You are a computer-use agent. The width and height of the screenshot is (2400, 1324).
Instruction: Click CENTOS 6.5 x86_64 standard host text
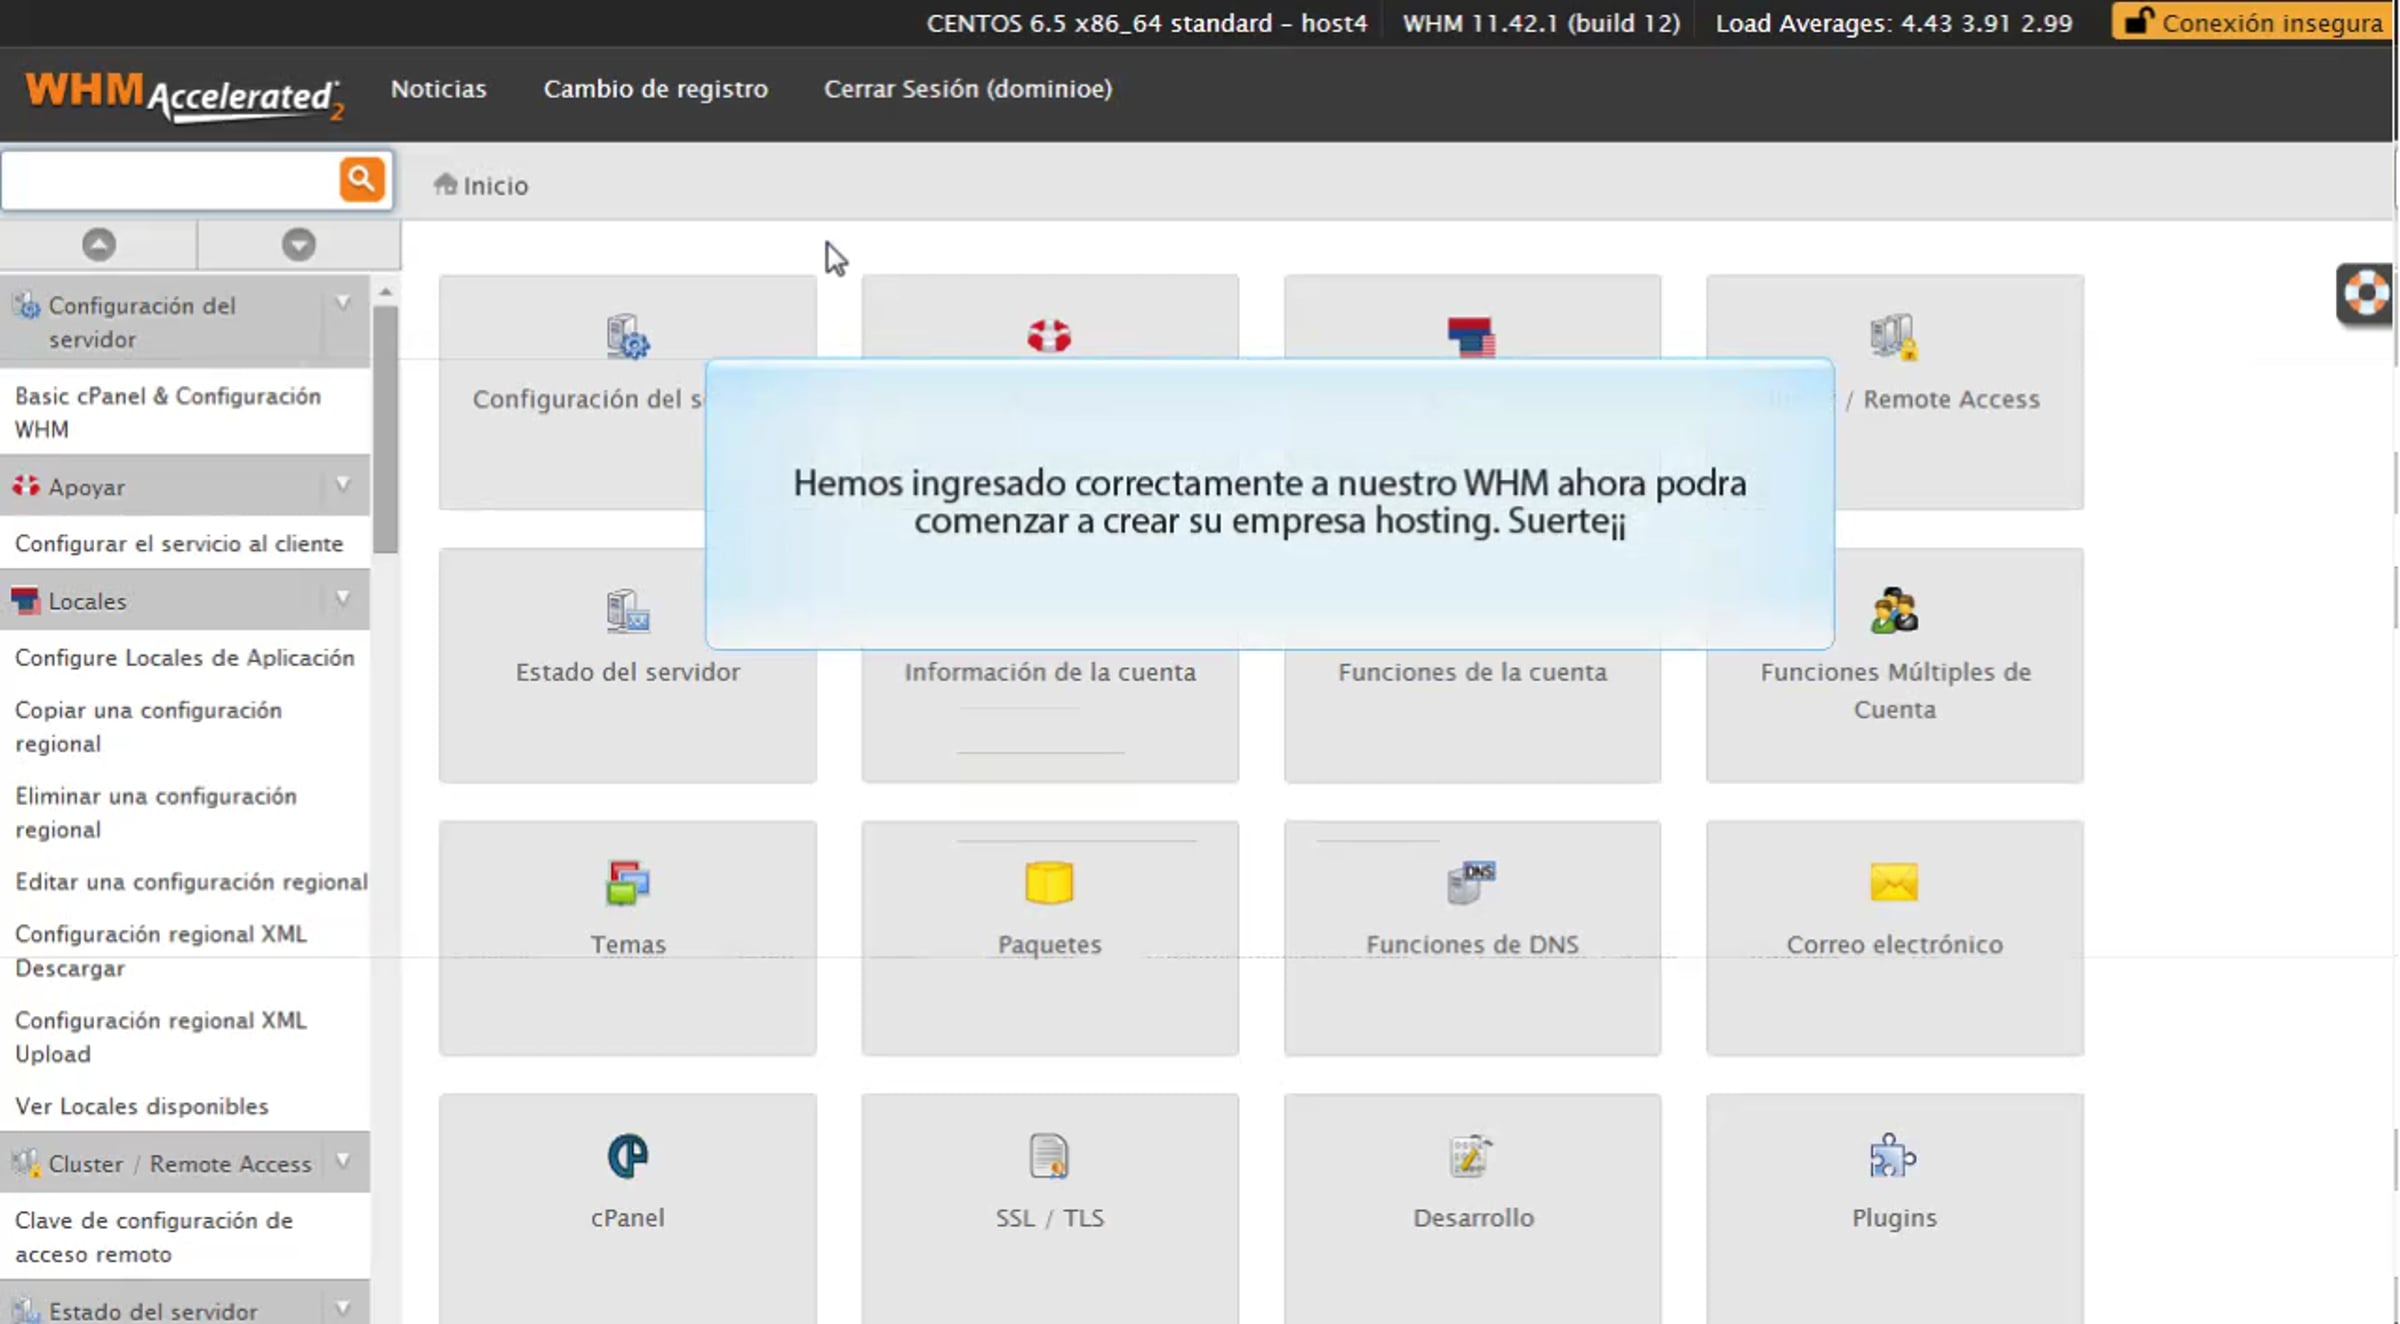[1146, 22]
